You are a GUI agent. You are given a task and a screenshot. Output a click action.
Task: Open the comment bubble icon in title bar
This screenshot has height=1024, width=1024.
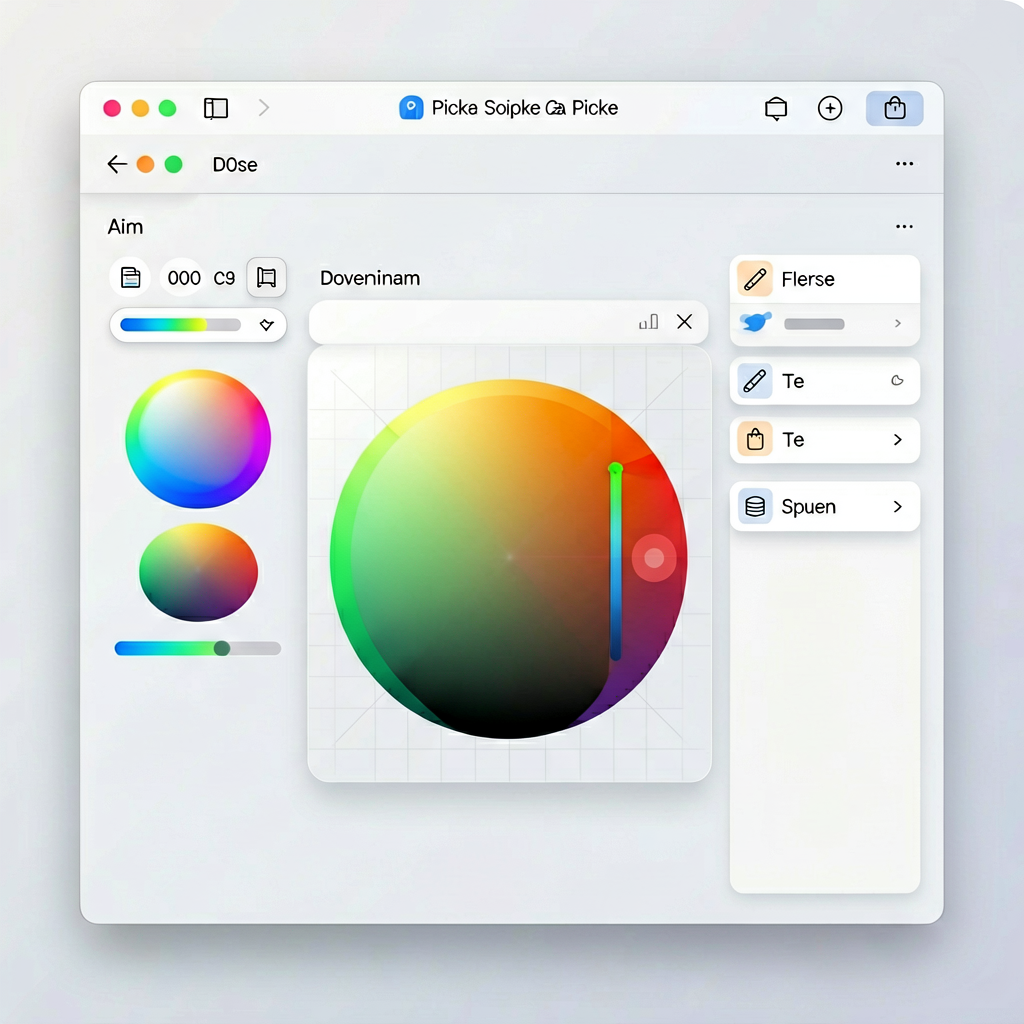point(776,108)
